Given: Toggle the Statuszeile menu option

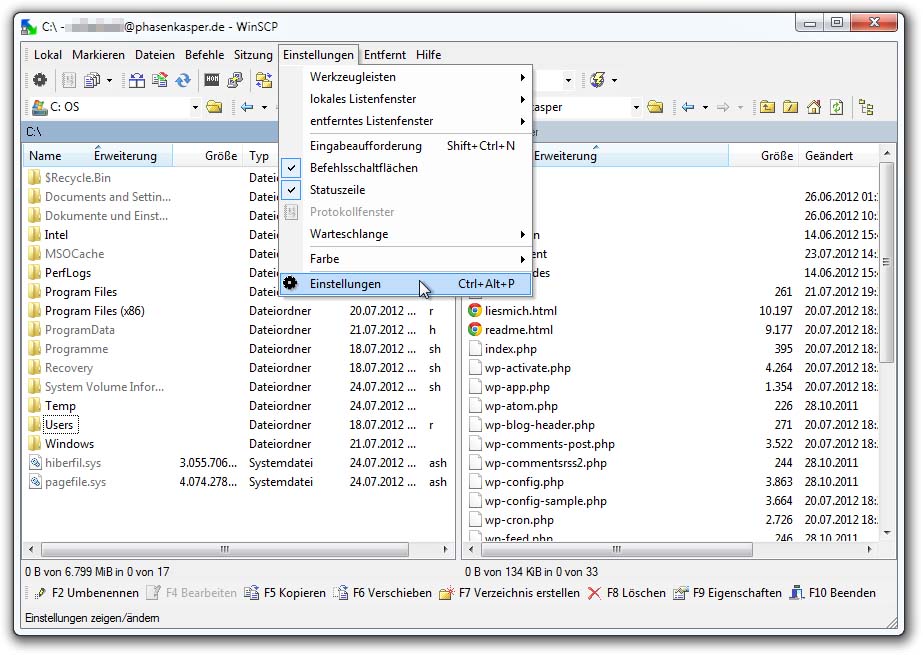Looking at the screenshot, I should point(337,190).
